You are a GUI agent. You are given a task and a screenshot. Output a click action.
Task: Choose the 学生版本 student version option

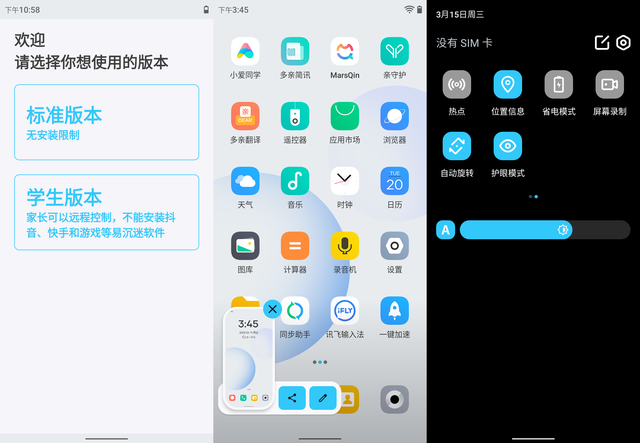click(107, 212)
